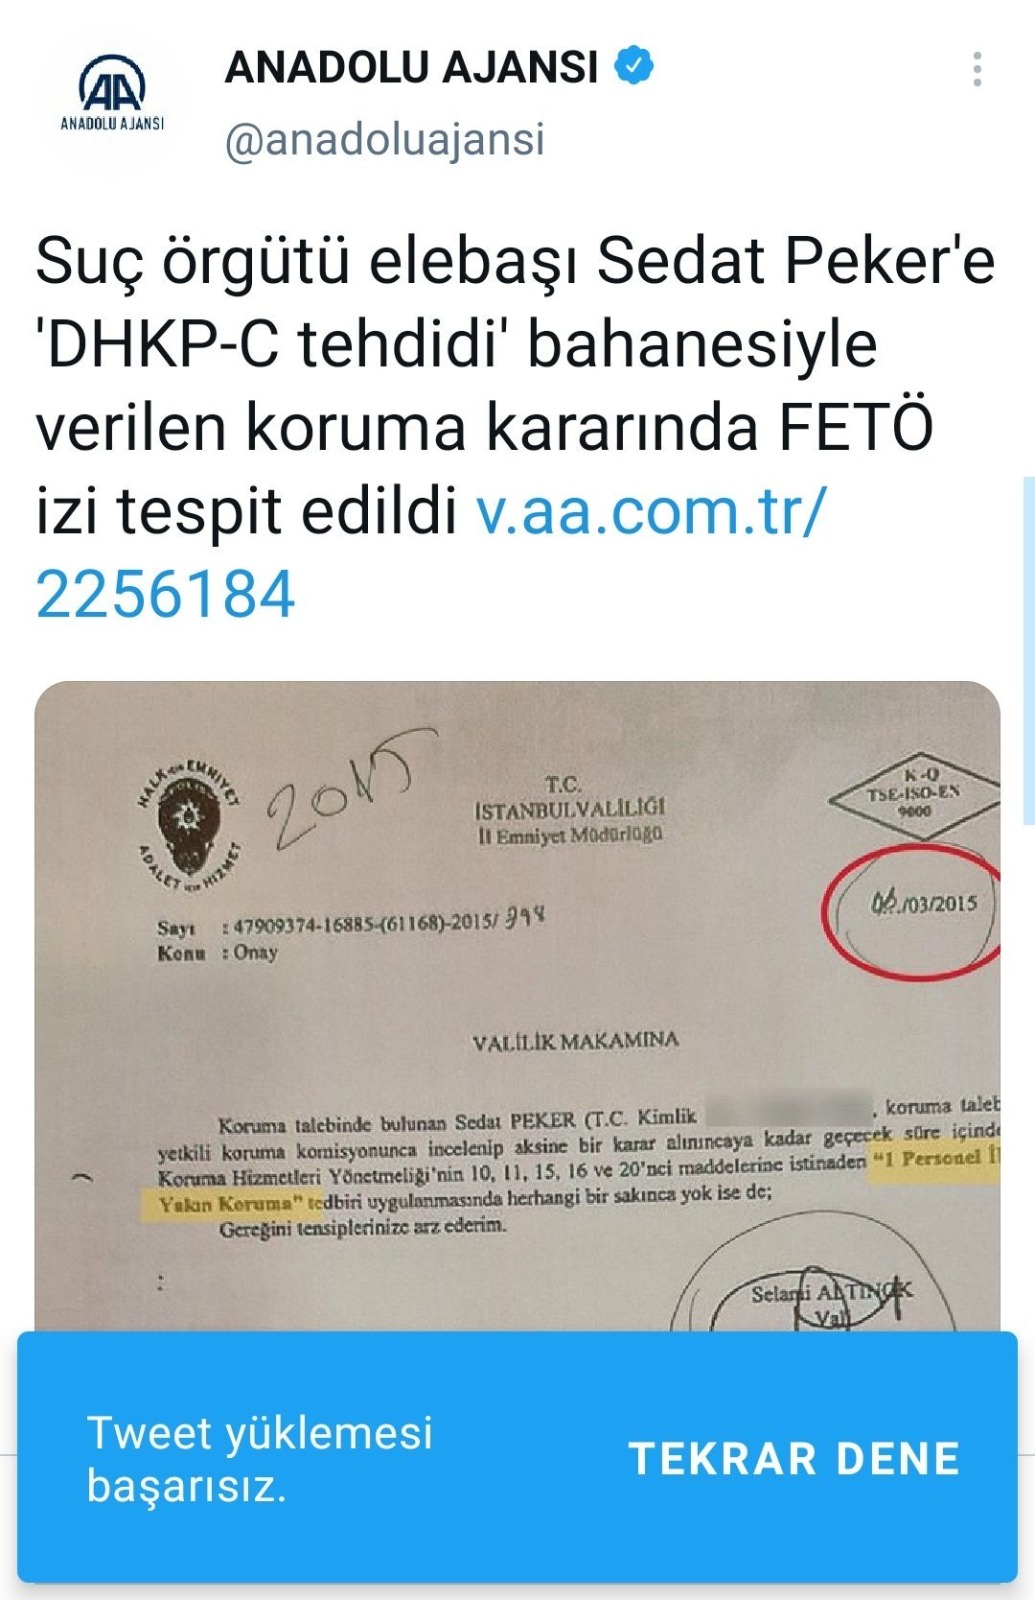This screenshot has width=1035, height=1600.
Task: Tap the scroll indicator on the right edge
Action: pos(1028,650)
